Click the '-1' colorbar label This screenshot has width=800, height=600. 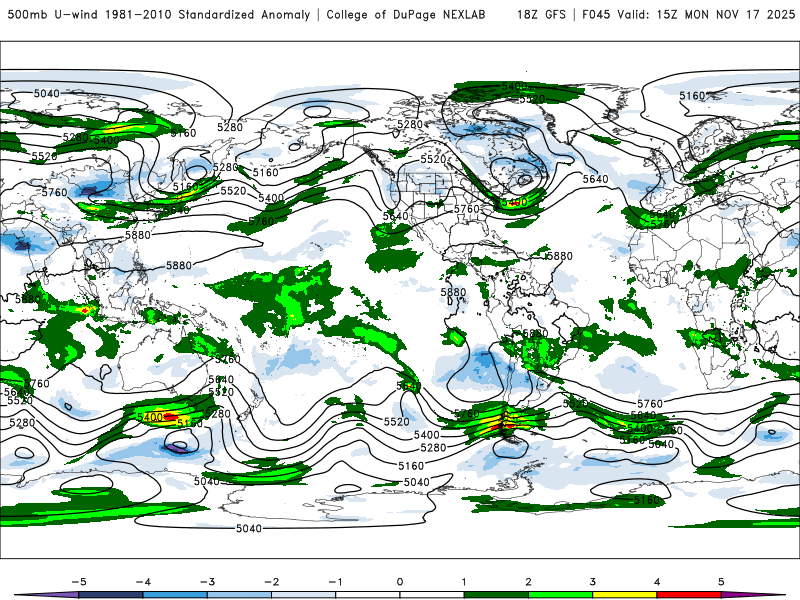(x=335, y=582)
